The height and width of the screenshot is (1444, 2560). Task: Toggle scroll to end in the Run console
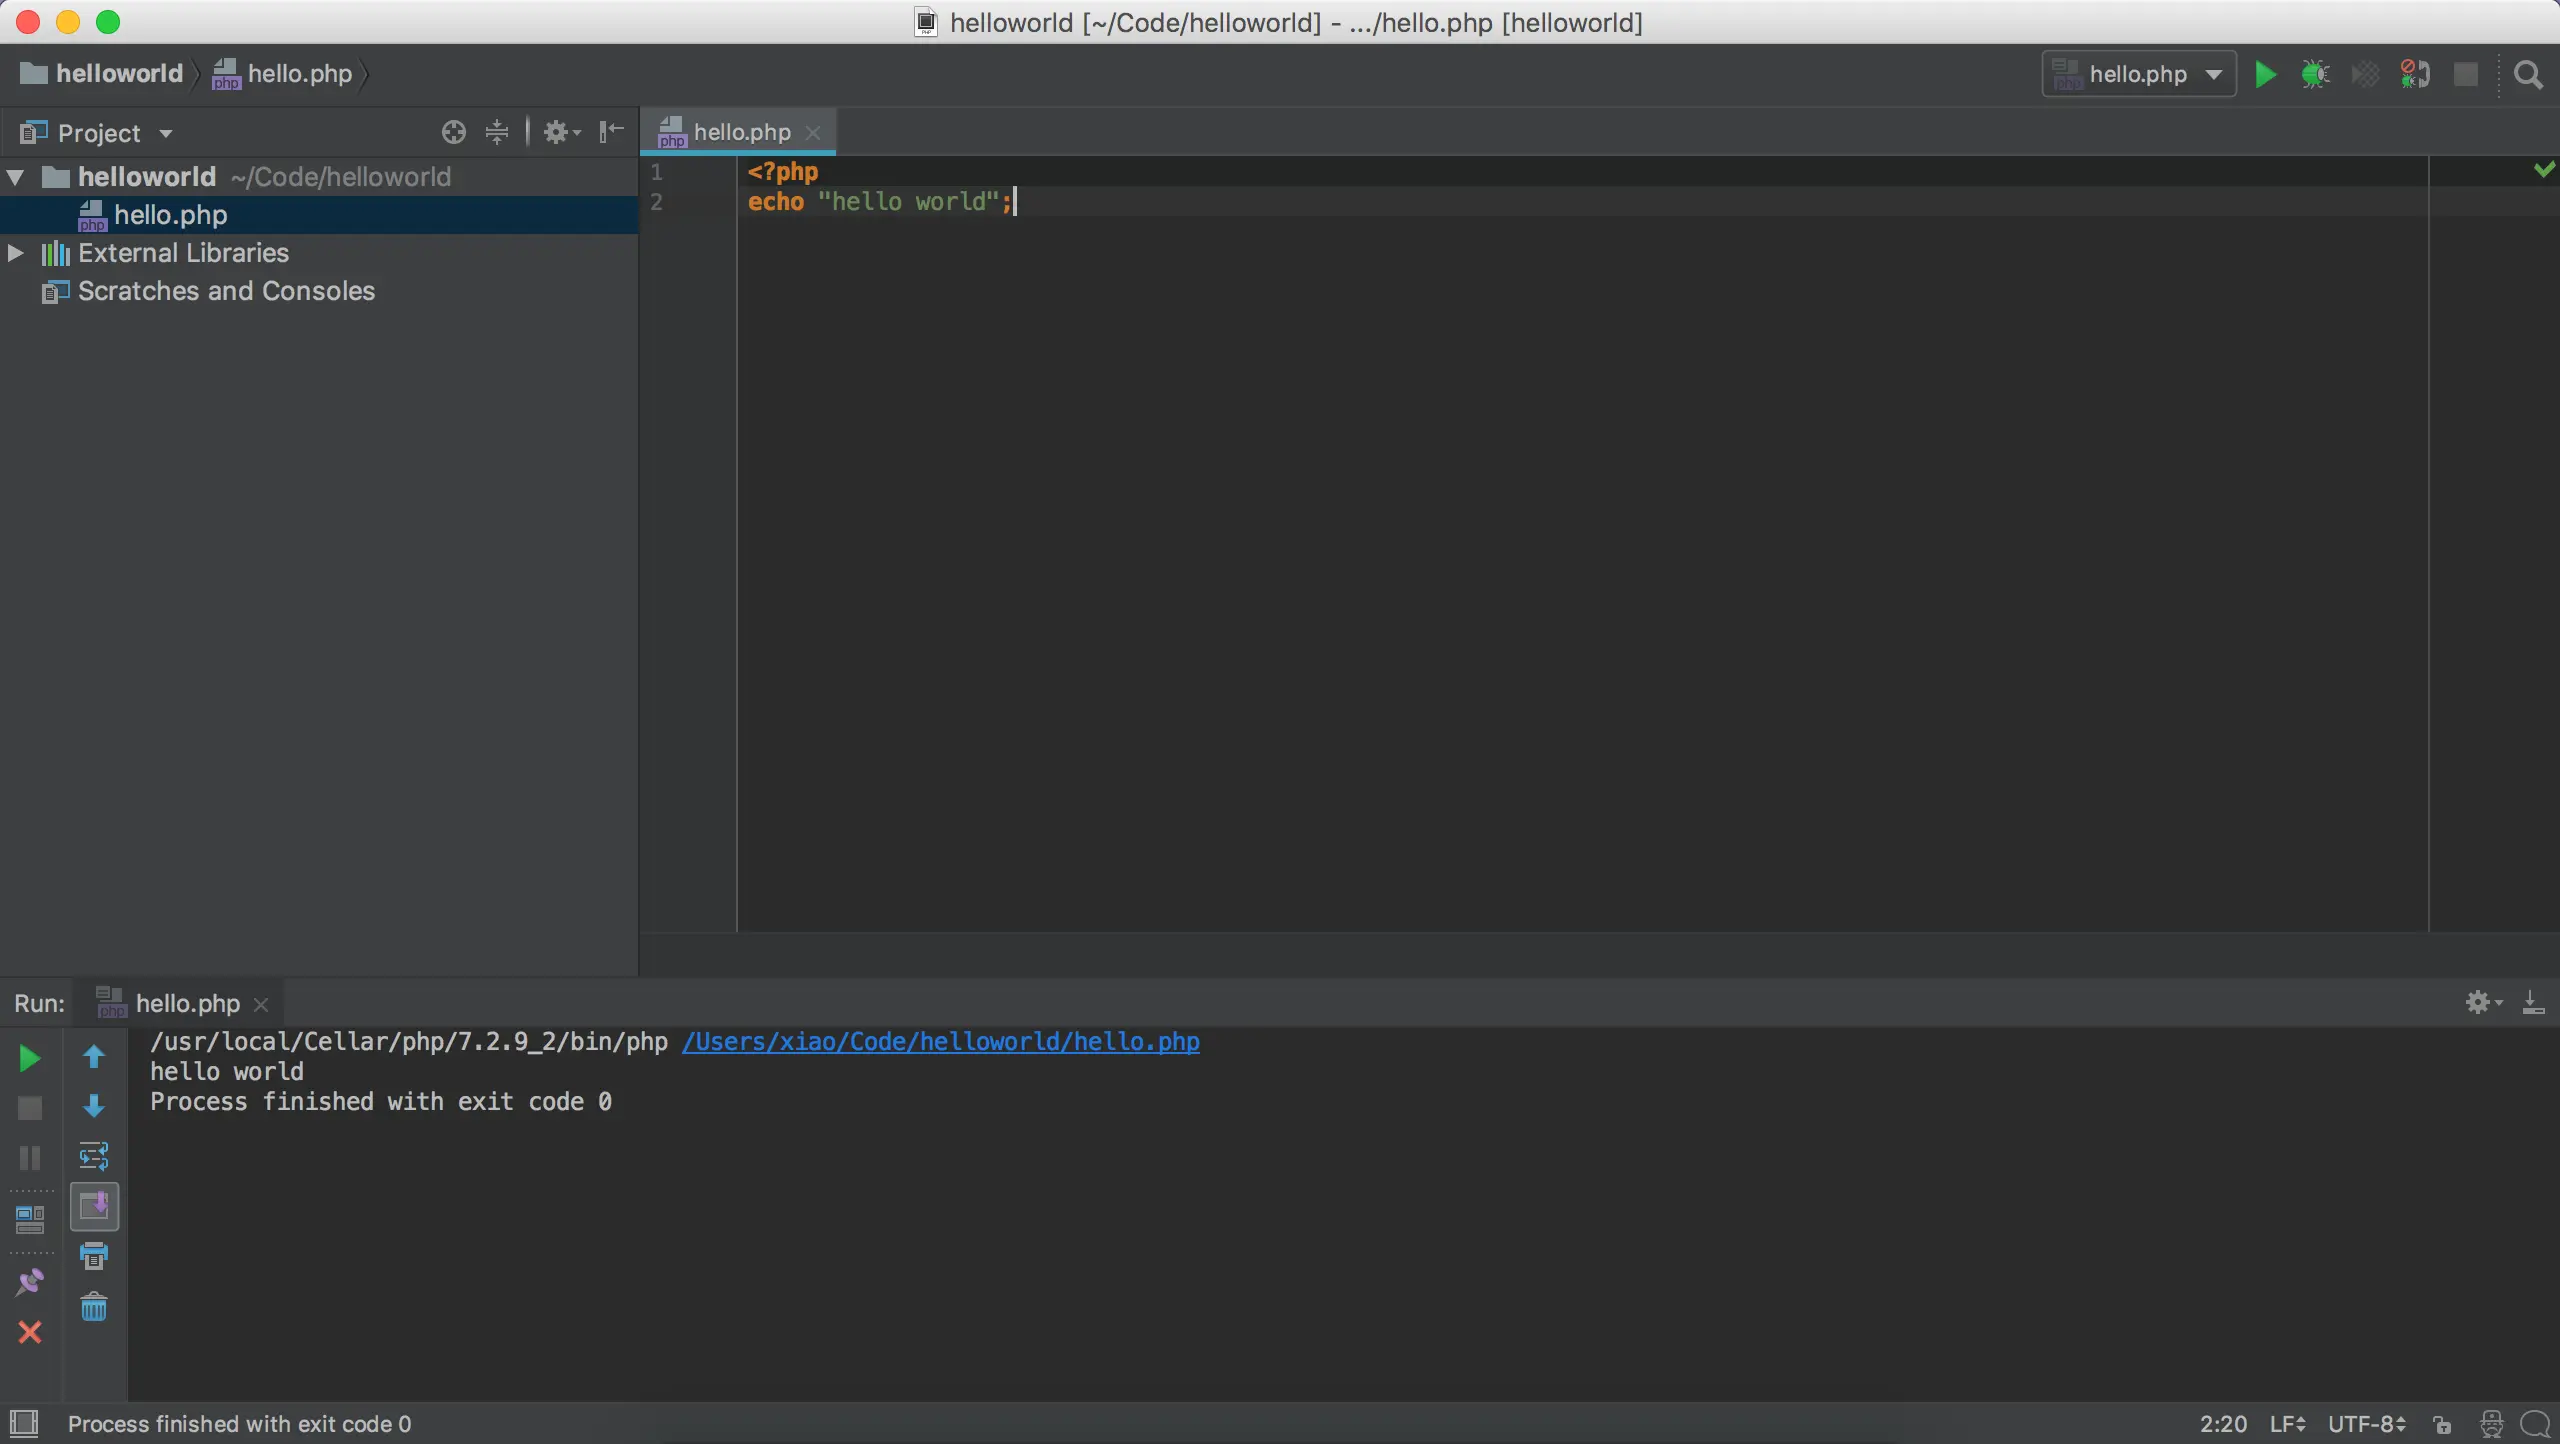tap(94, 1206)
